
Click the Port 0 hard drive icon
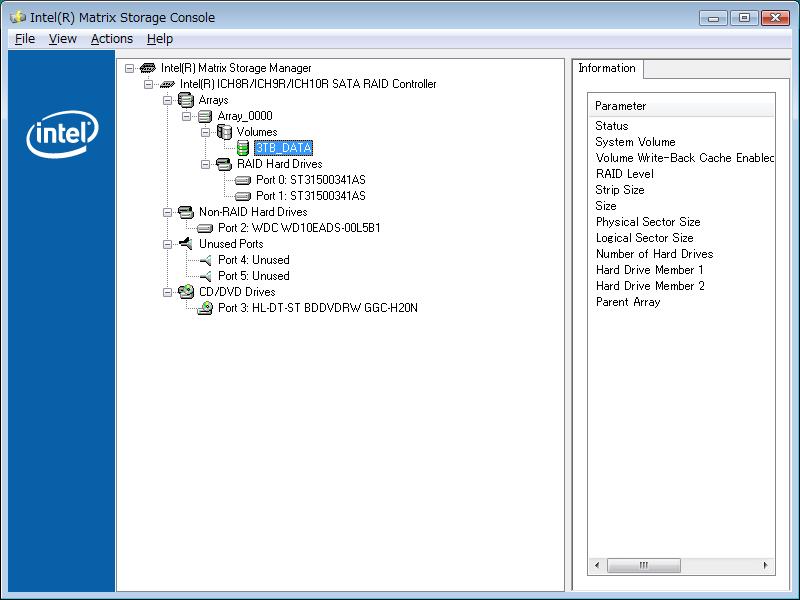pos(243,180)
